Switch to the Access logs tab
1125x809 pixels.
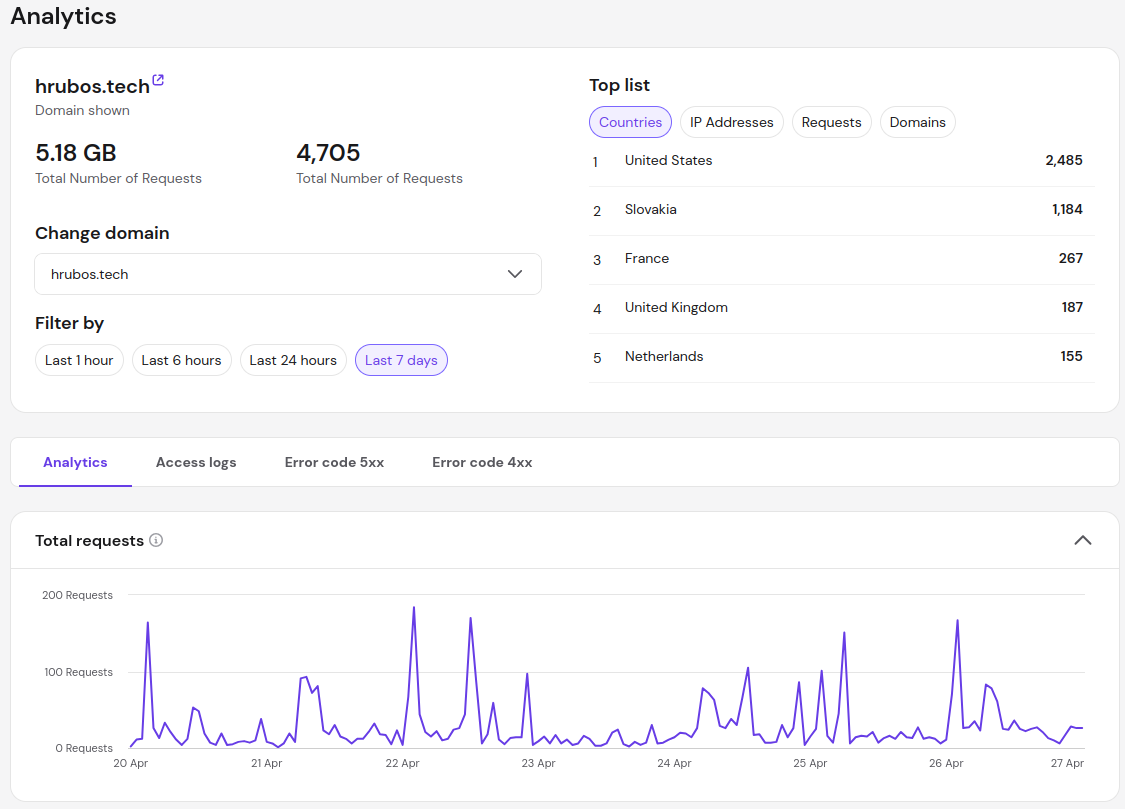196,462
